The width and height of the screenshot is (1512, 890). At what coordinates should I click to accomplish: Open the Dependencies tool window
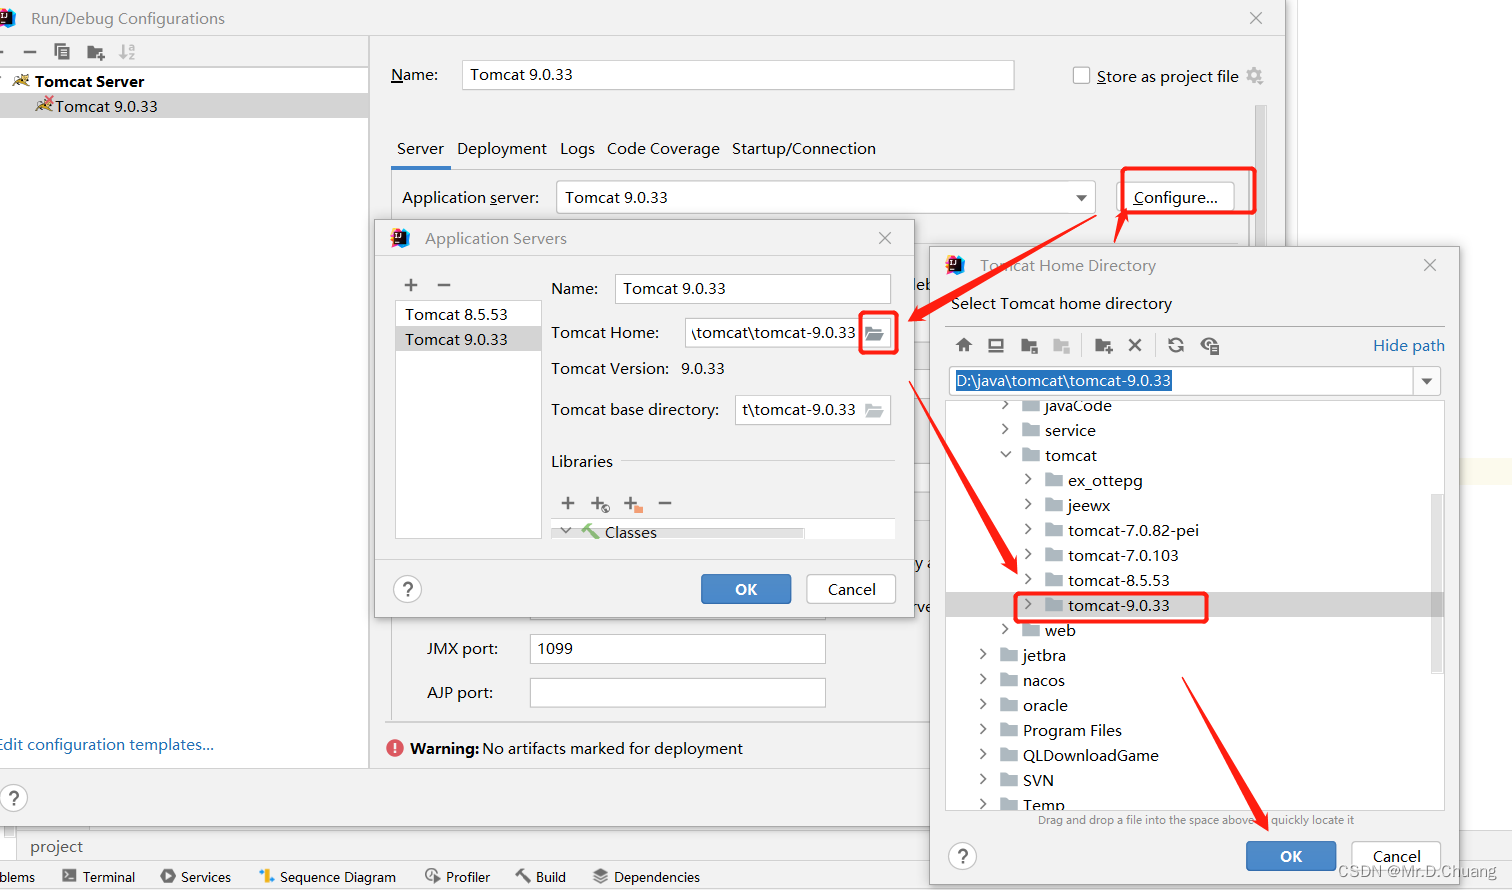[647, 877]
